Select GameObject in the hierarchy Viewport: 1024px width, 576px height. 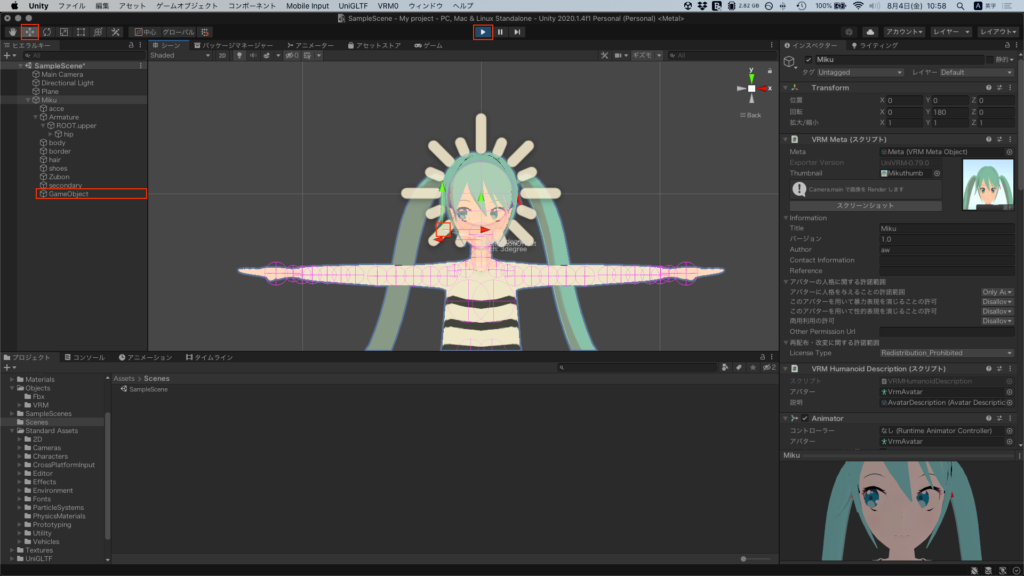point(68,194)
